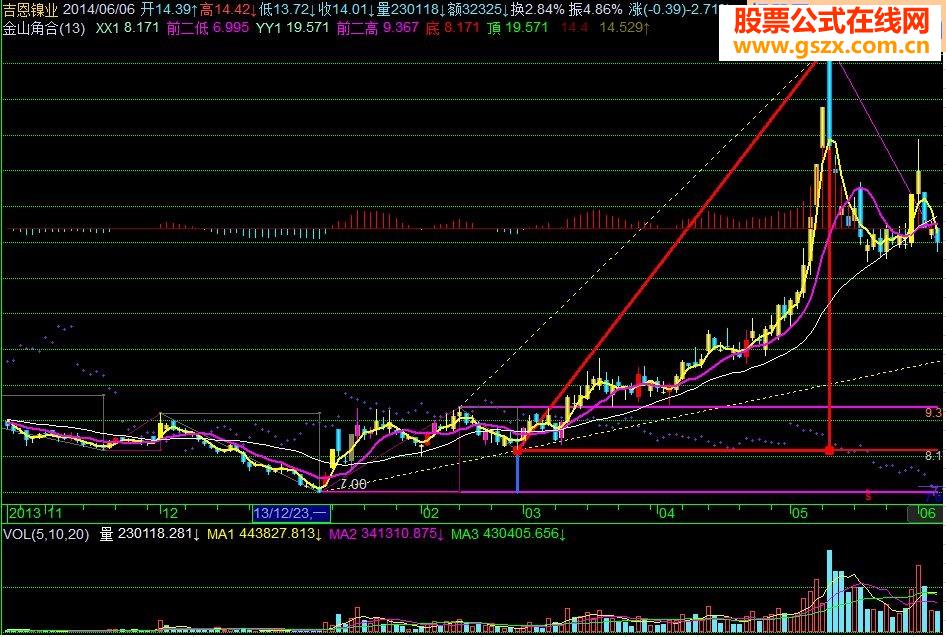The image size is (946, 637).
Task: Click the 金山角合(13) indicator name
Action: (43, 29)
